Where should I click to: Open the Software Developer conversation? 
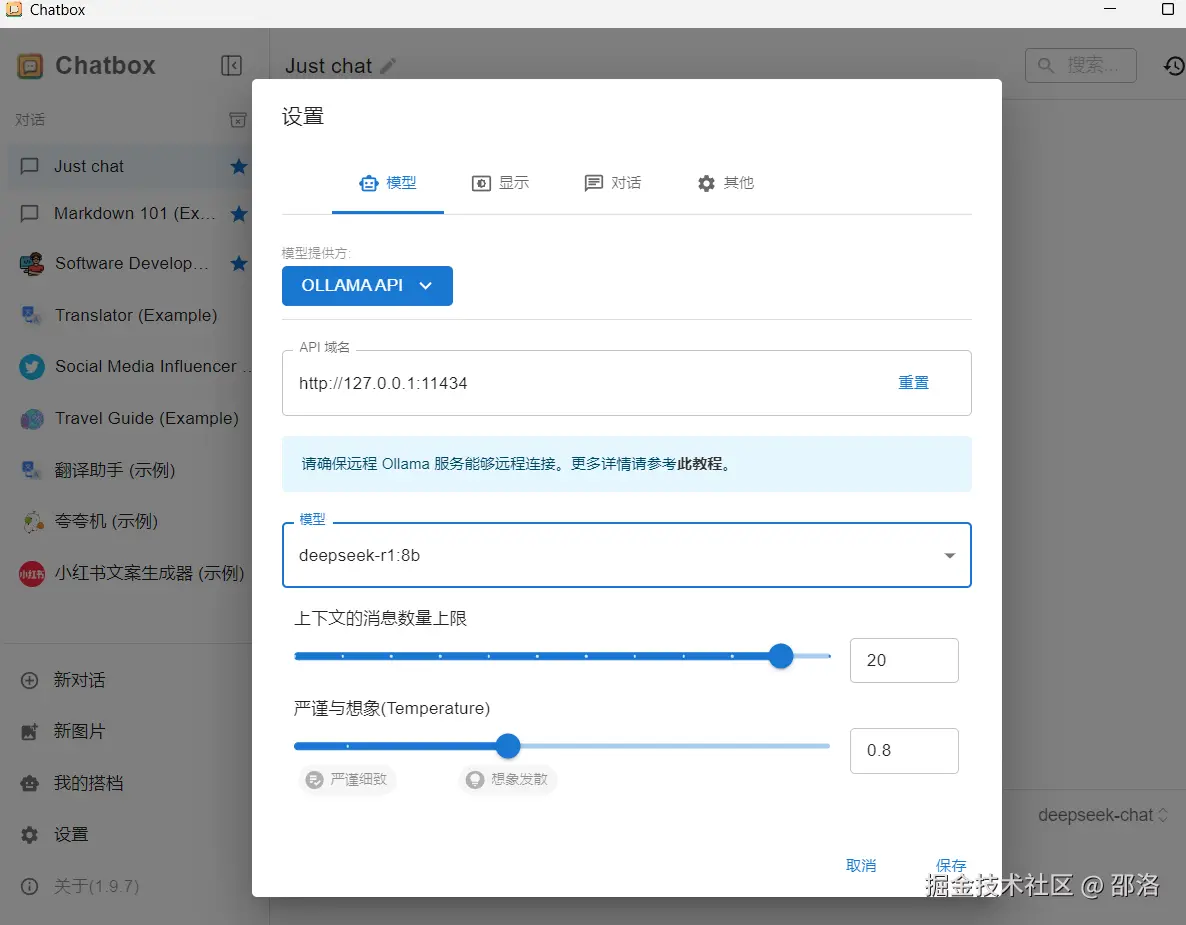tap(130, 263)
